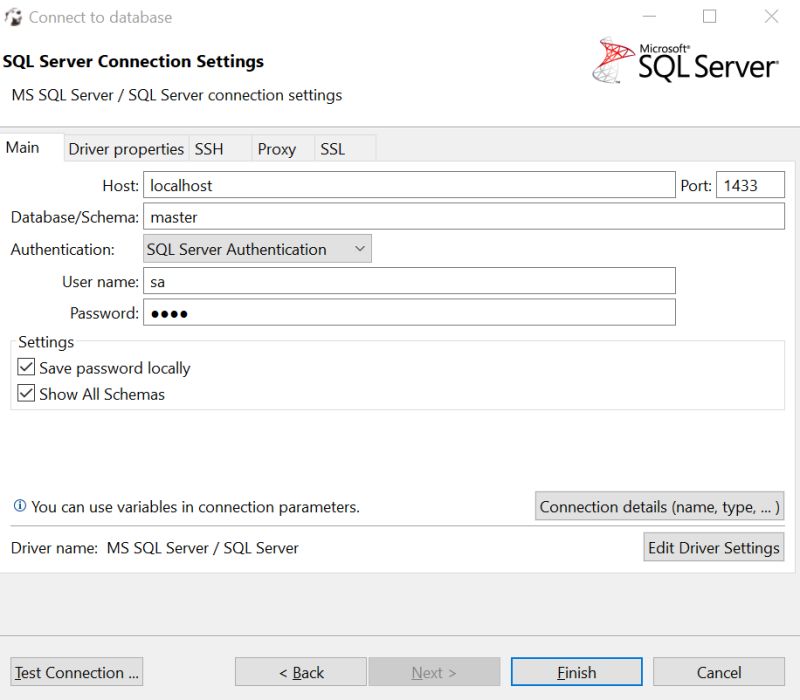The height and width of the screenshot is (700, 800).
Task: Select the Password input field
Action: pos(400,312)
